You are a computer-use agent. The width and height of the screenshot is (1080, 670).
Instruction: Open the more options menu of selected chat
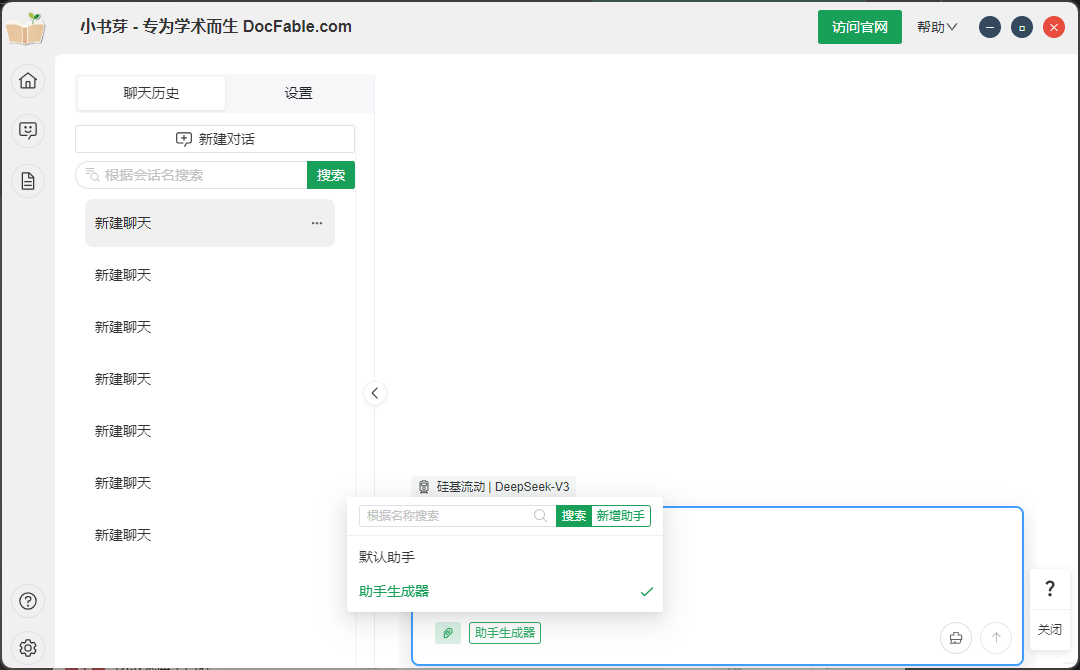pos(317,223)
